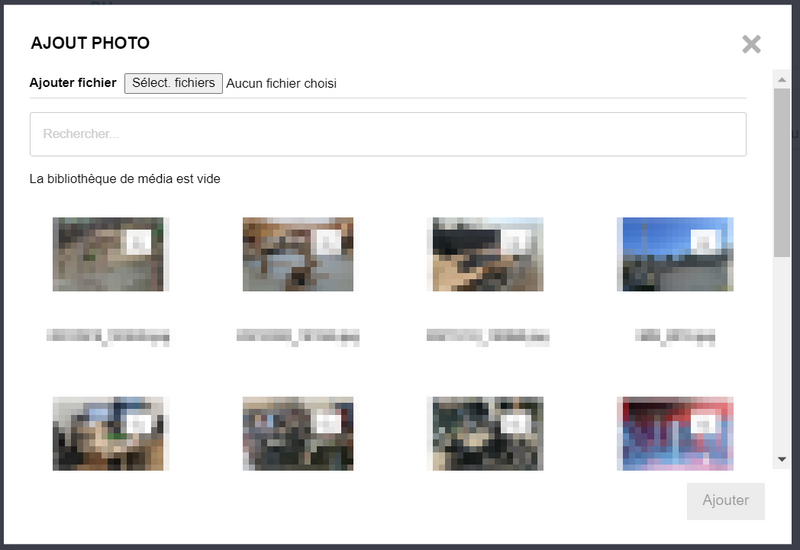The height and width of the screenshot is (550, 800).
Task: Close the Ajout Photo dialog with X
Action: coord(751,44)
